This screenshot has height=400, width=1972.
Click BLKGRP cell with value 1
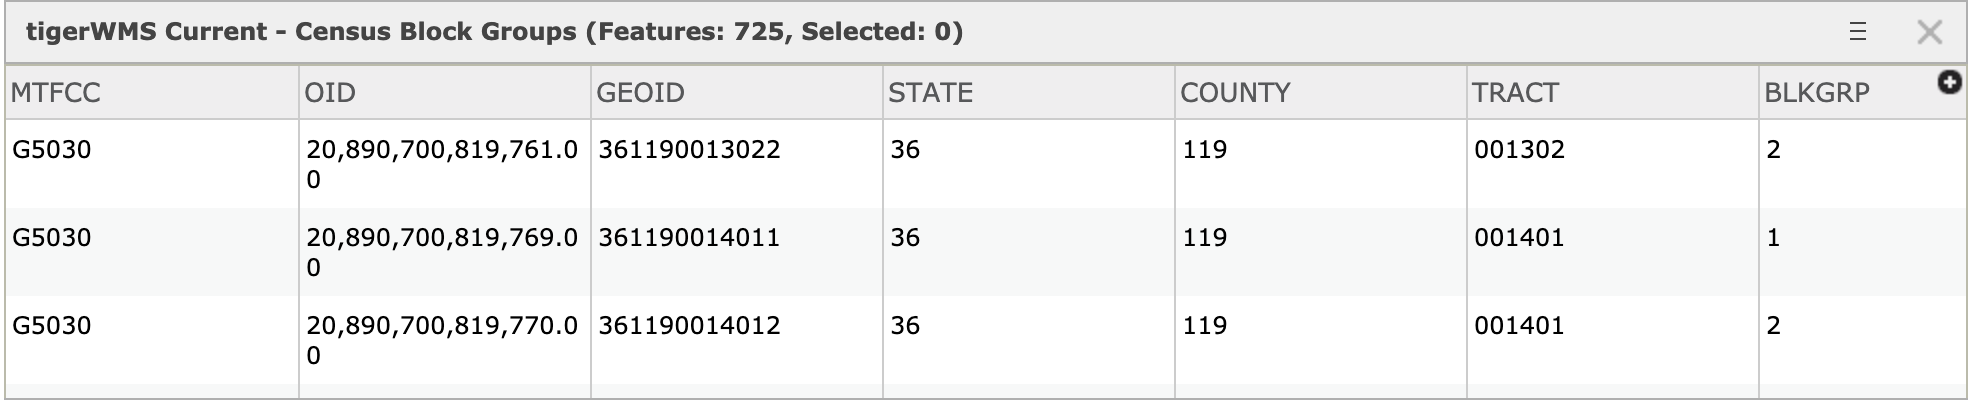(1773, 238)
